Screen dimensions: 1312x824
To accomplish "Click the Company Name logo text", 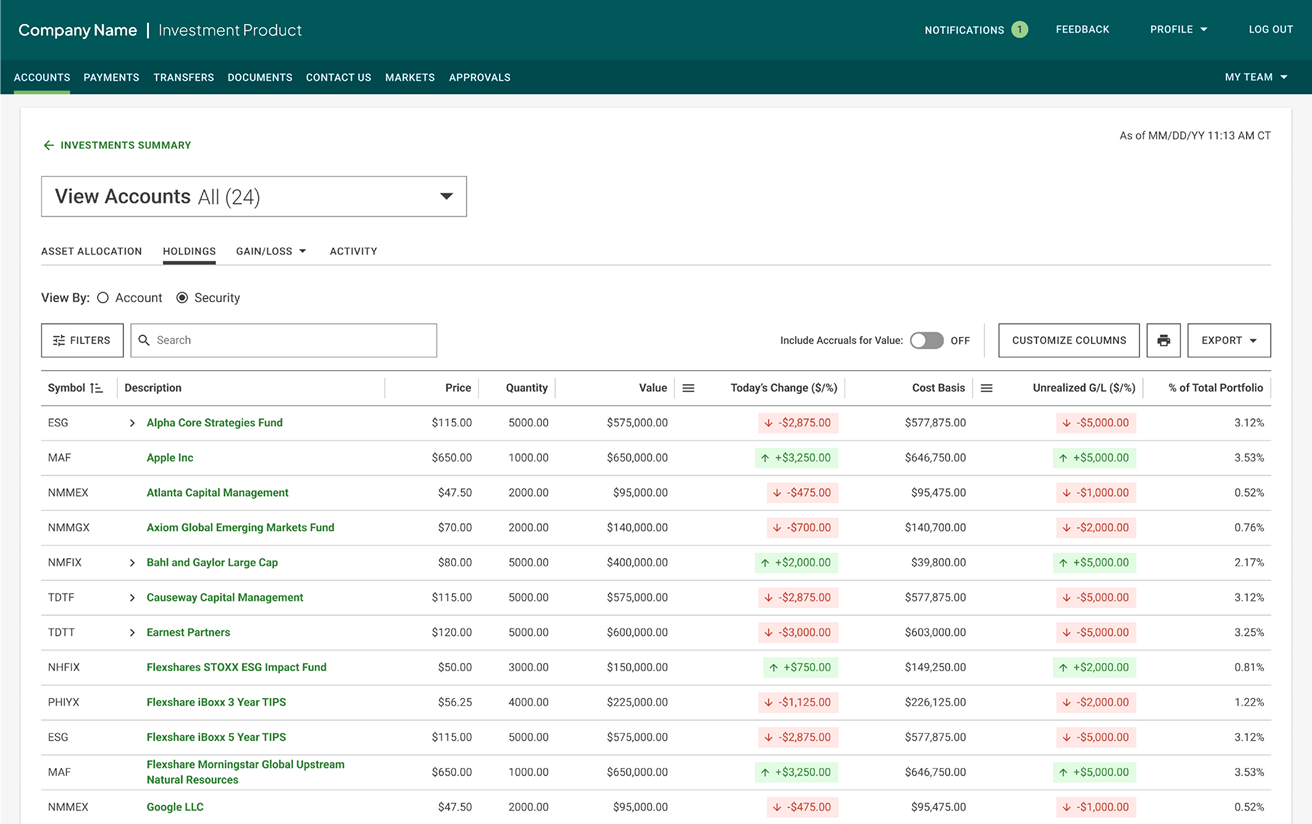I will click(x=78, y=30).
